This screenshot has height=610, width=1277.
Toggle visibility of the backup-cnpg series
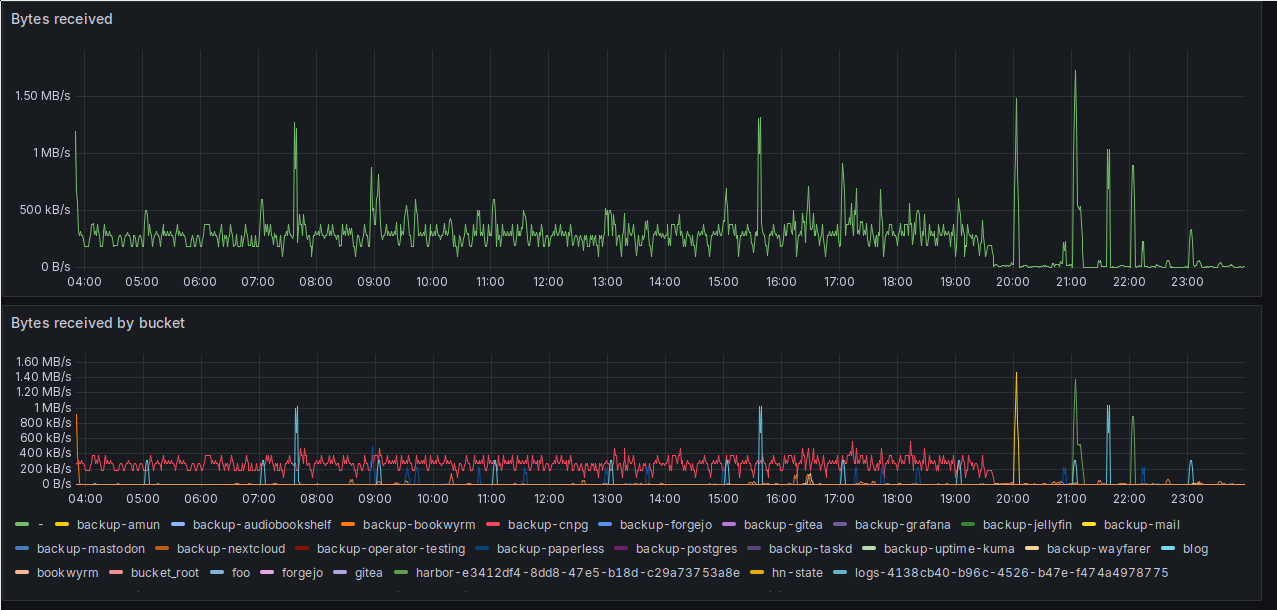click(545, 524)
